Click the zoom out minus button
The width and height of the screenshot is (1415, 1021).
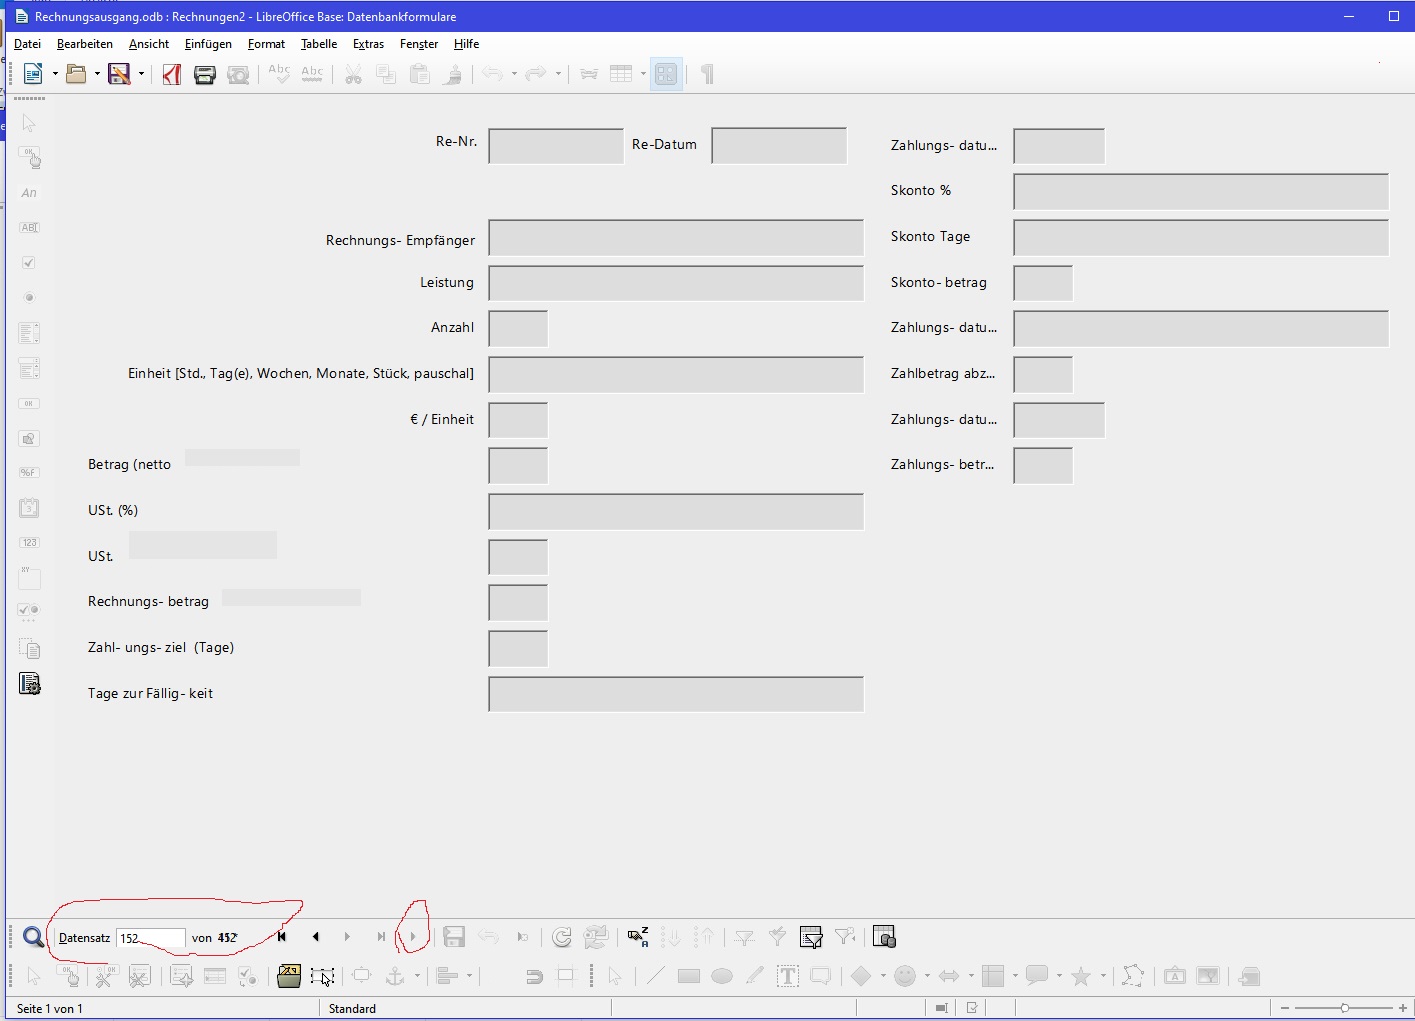pyautogui.click(x=1285, y=1008)
